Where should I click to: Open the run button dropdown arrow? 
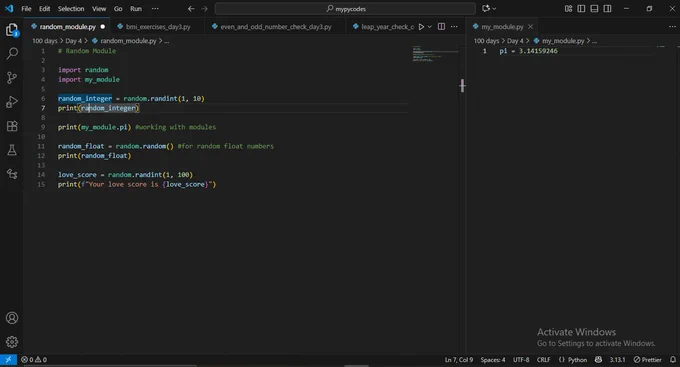click(430, 26)
